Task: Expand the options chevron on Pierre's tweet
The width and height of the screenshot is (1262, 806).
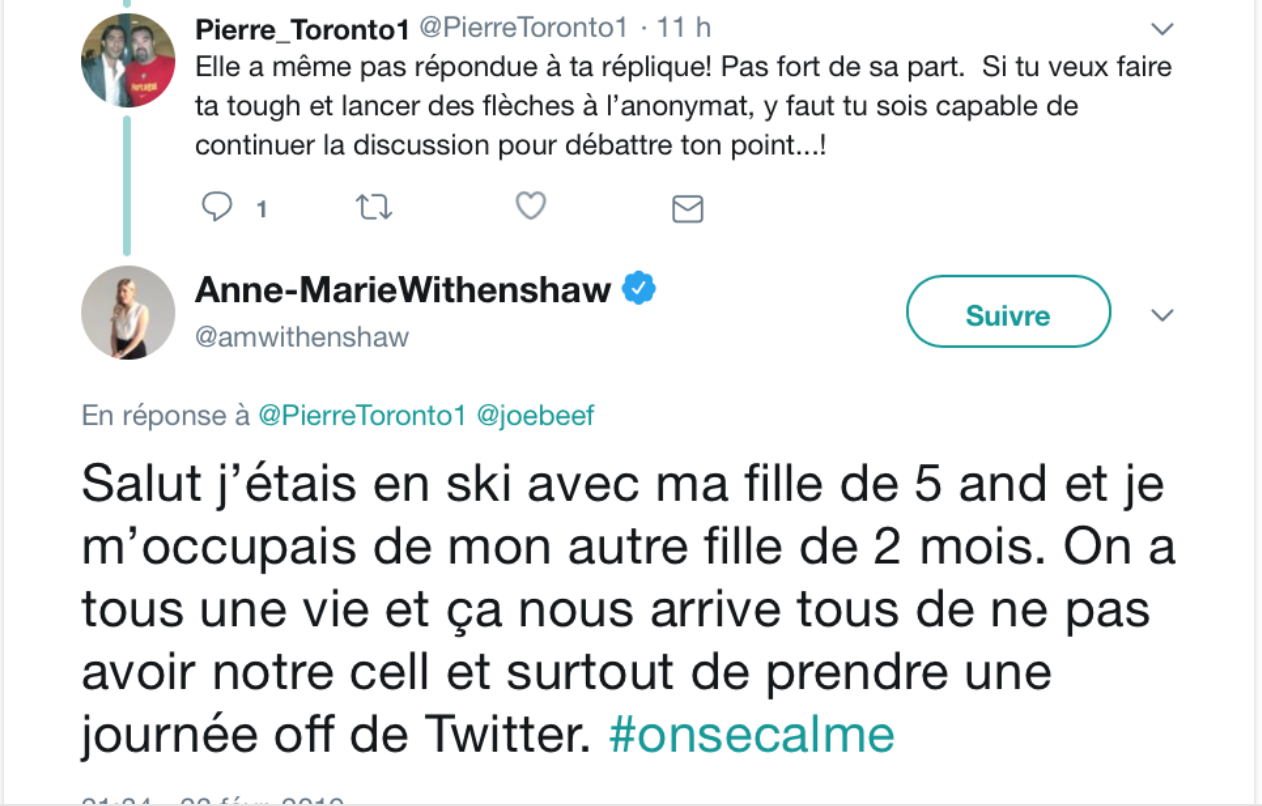Action: click(1162, 28)
